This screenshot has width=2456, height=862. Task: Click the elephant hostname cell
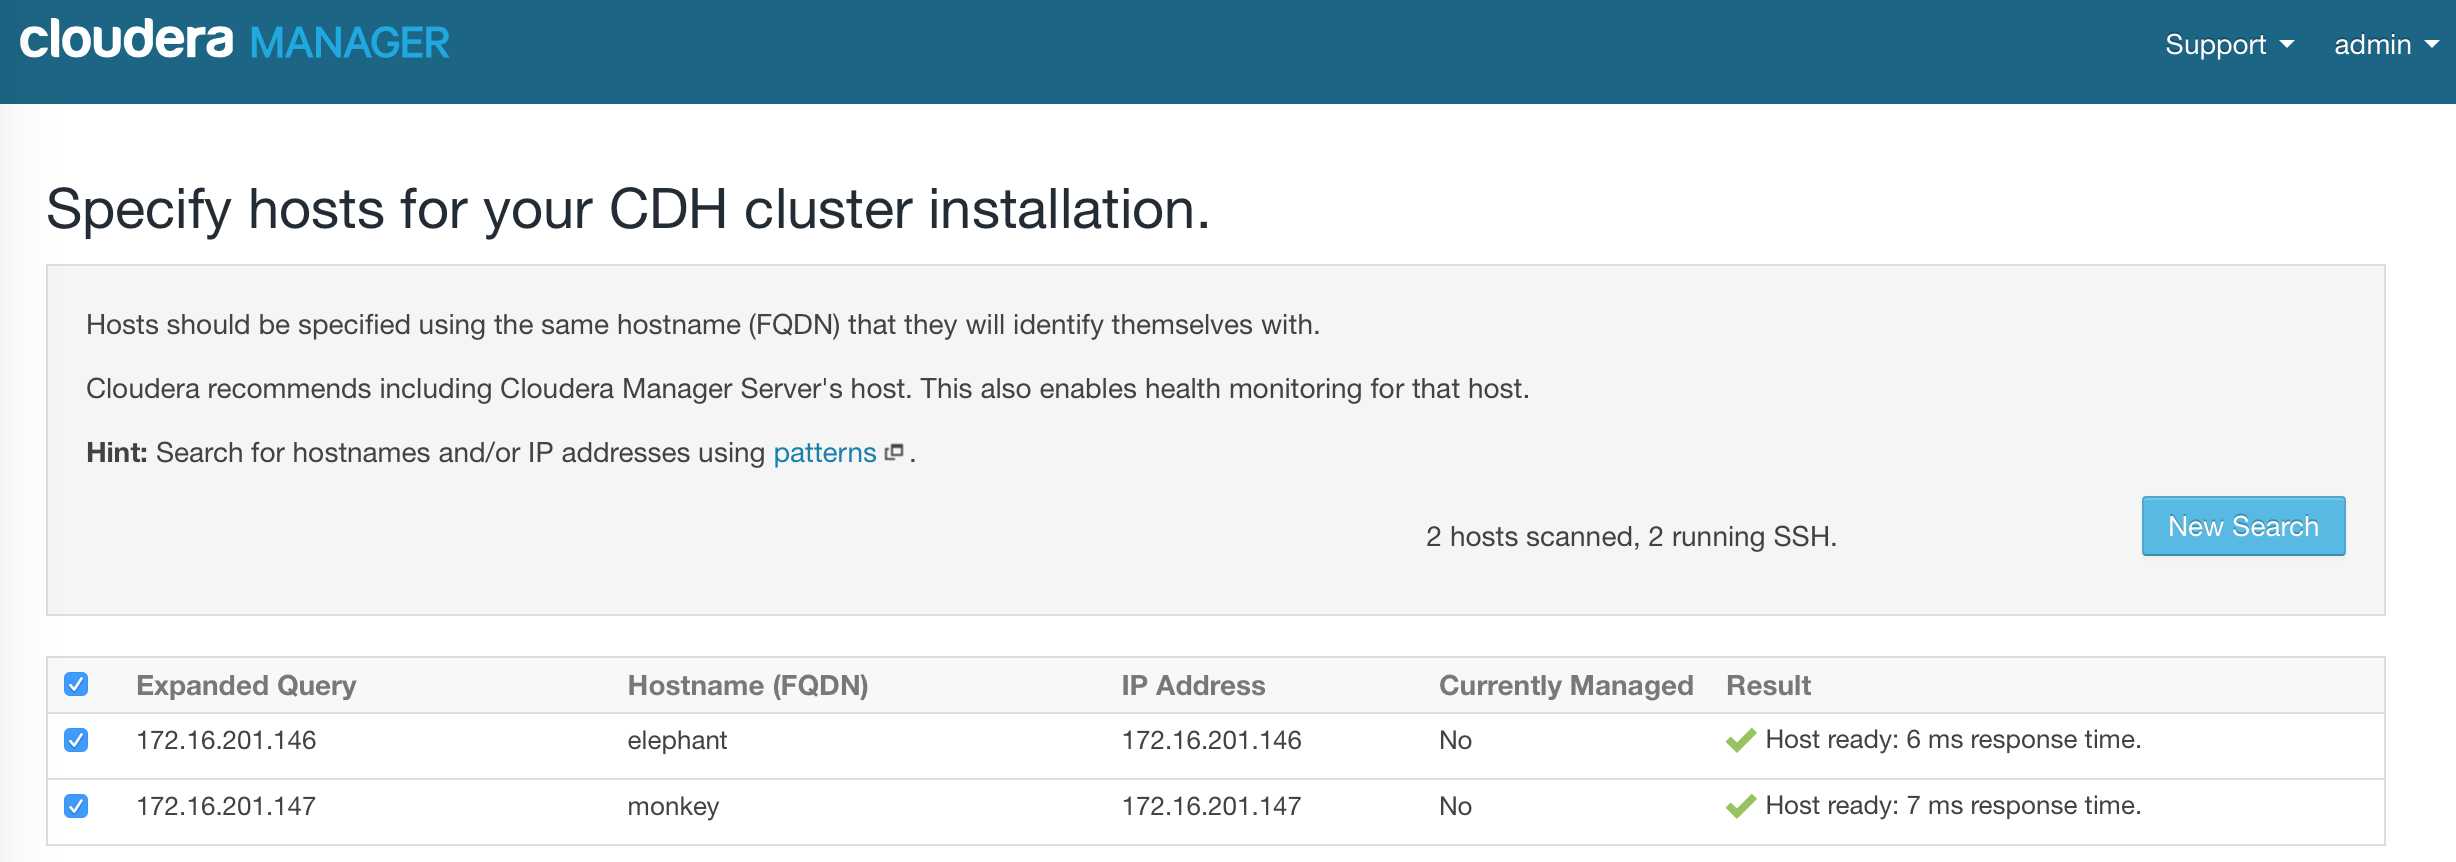(x=677, y=741)
